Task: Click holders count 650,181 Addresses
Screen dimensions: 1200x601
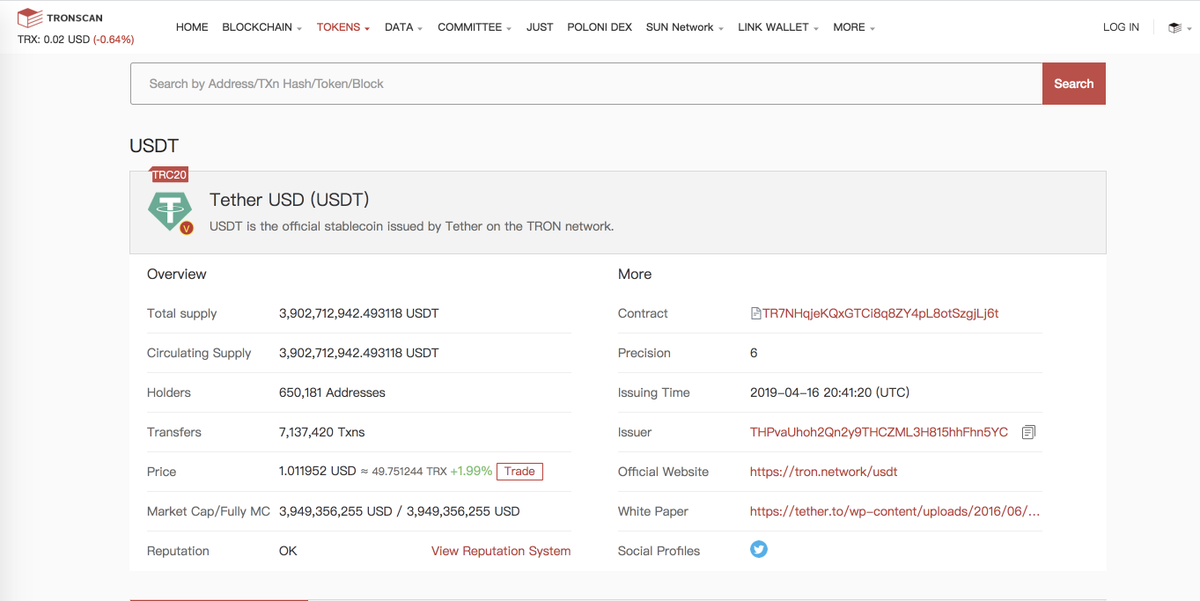Action: [x=332, y=393]
